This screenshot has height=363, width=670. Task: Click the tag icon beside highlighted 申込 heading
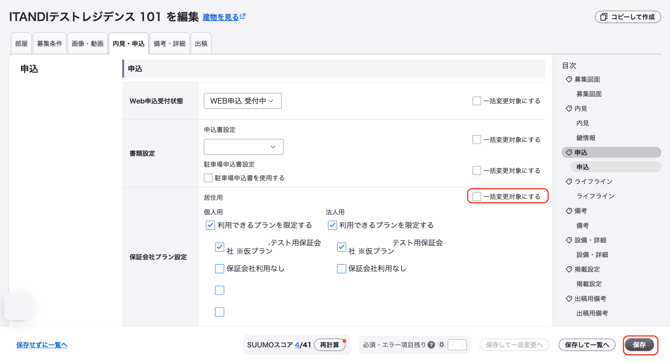point(569,152)
